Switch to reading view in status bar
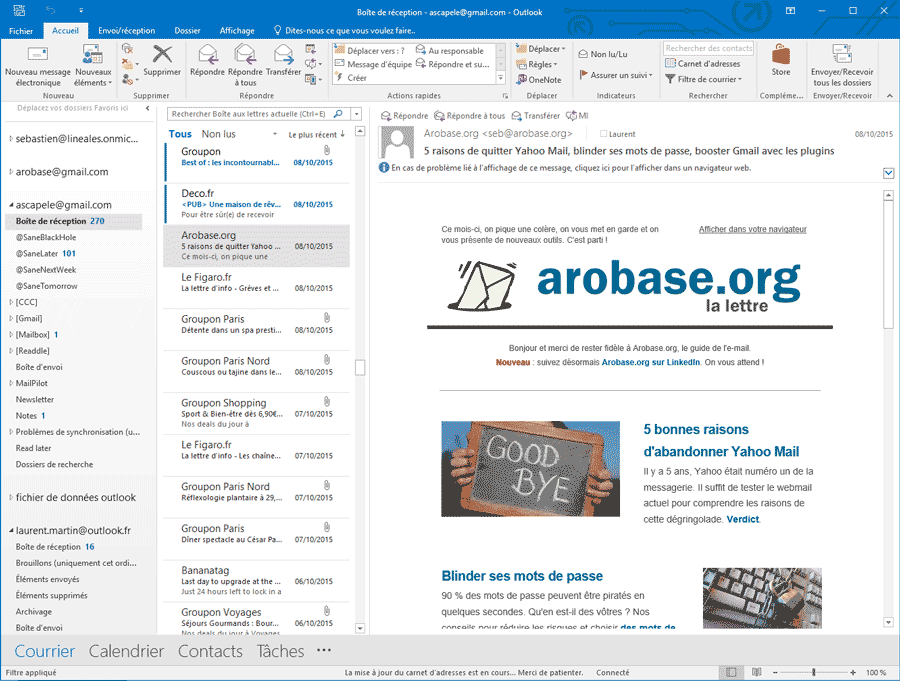900x681 pixels. pyautogui.click(x=757, y=672)
